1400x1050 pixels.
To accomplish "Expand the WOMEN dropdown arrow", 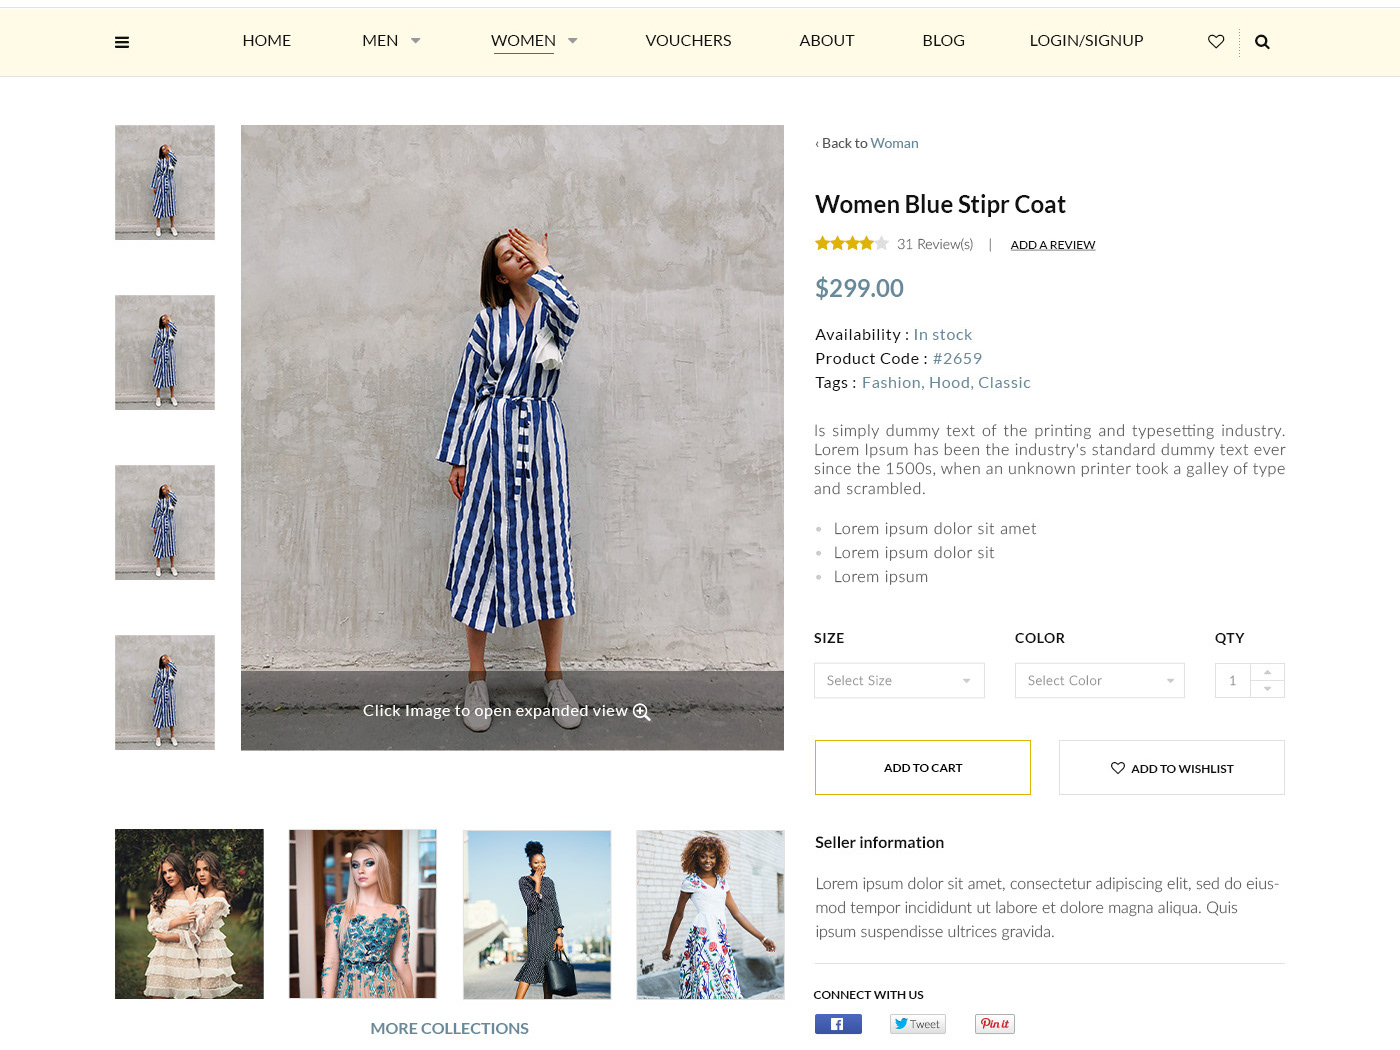I will [x=573, y=41].
